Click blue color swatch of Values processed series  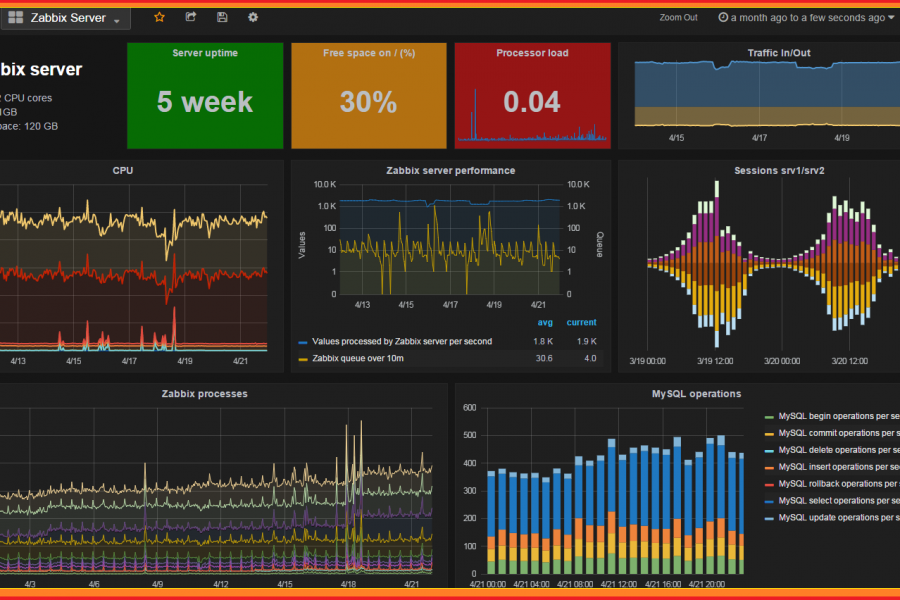click(x=303, y=342)
